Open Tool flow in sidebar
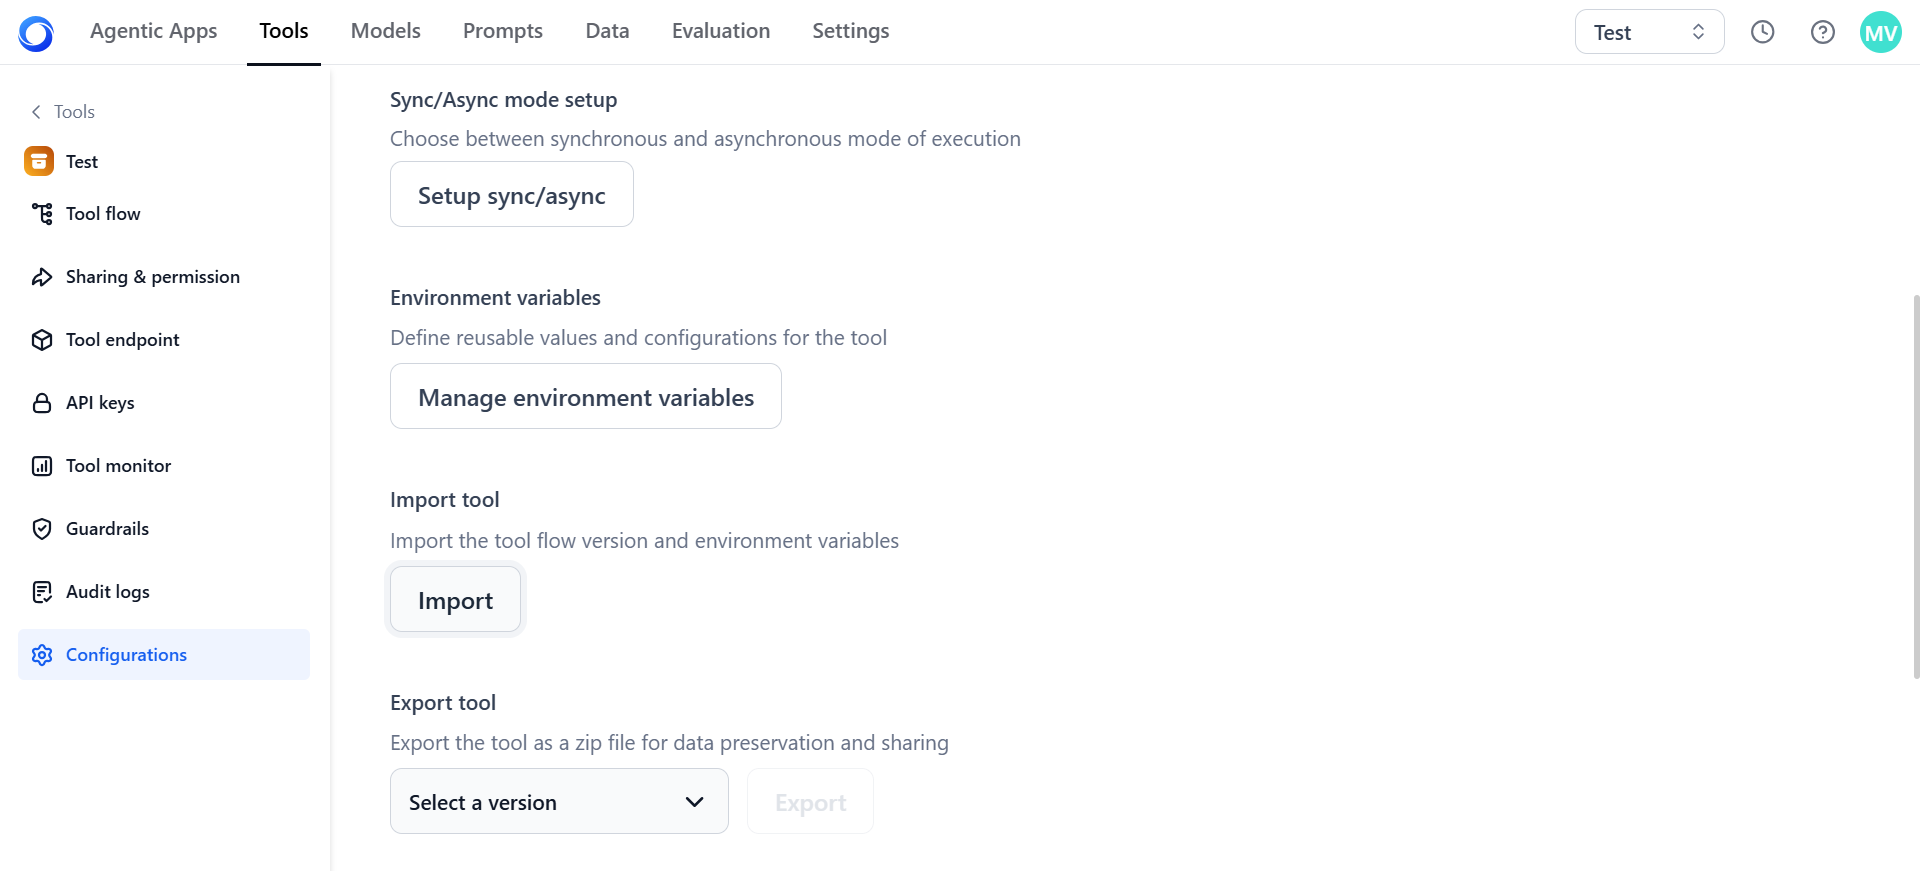This screenshot has width=1920, height=871. coord(164,214)
